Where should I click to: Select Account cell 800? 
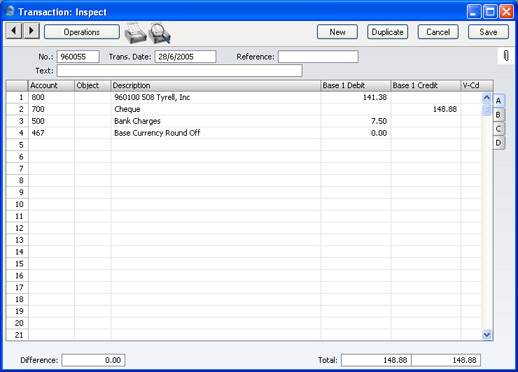coord(51,97)
